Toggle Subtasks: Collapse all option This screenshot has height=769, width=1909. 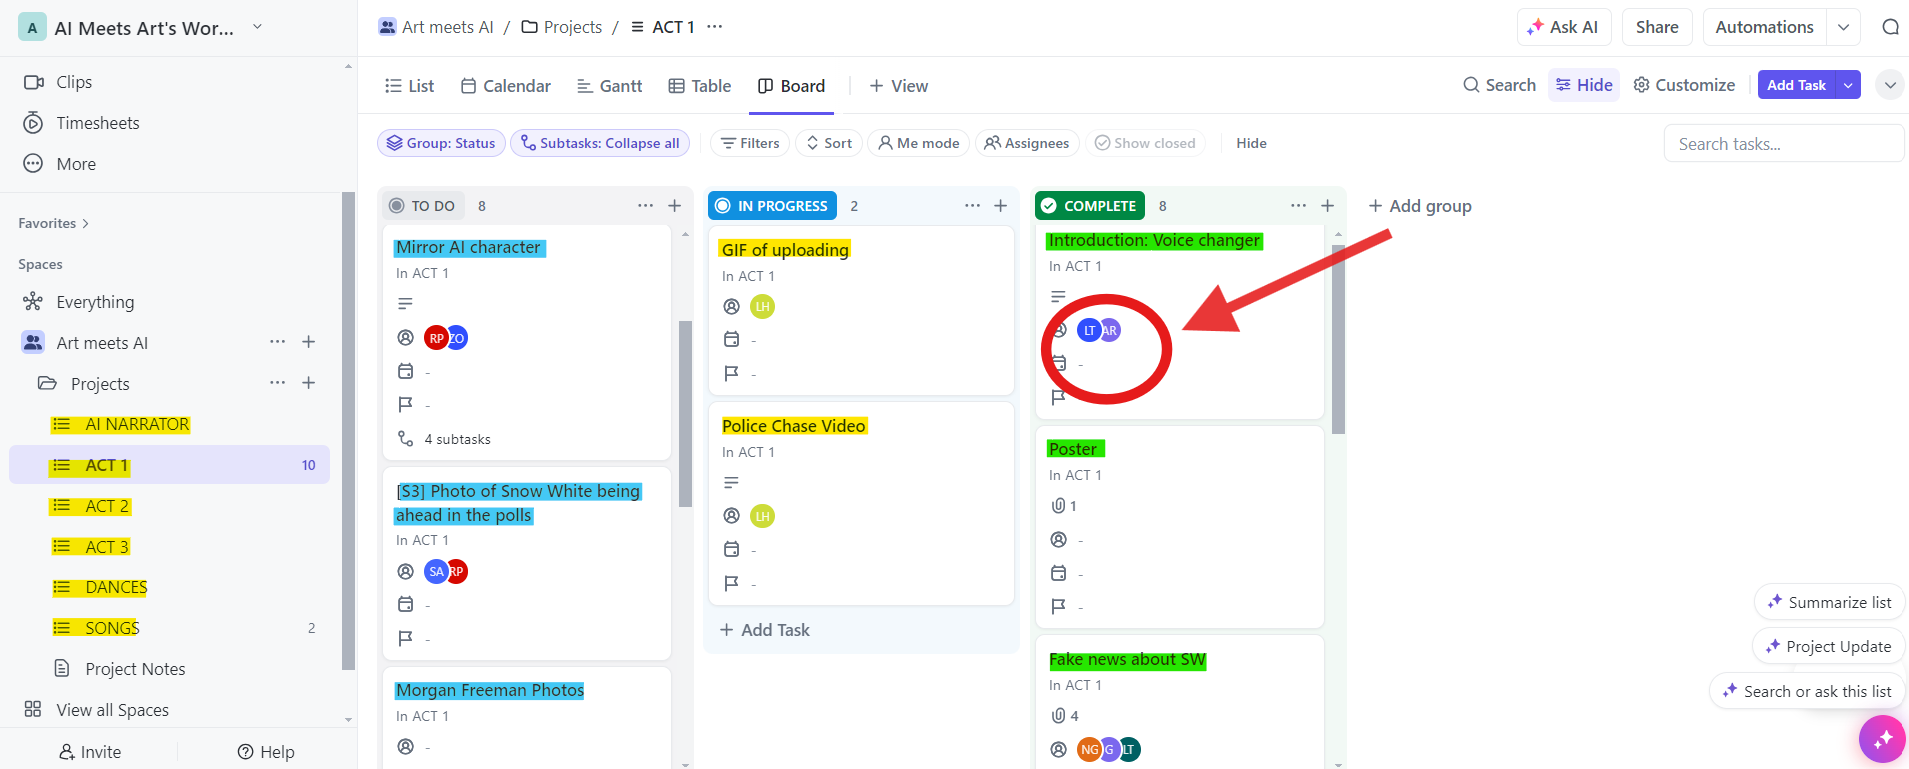pos(600,143)
